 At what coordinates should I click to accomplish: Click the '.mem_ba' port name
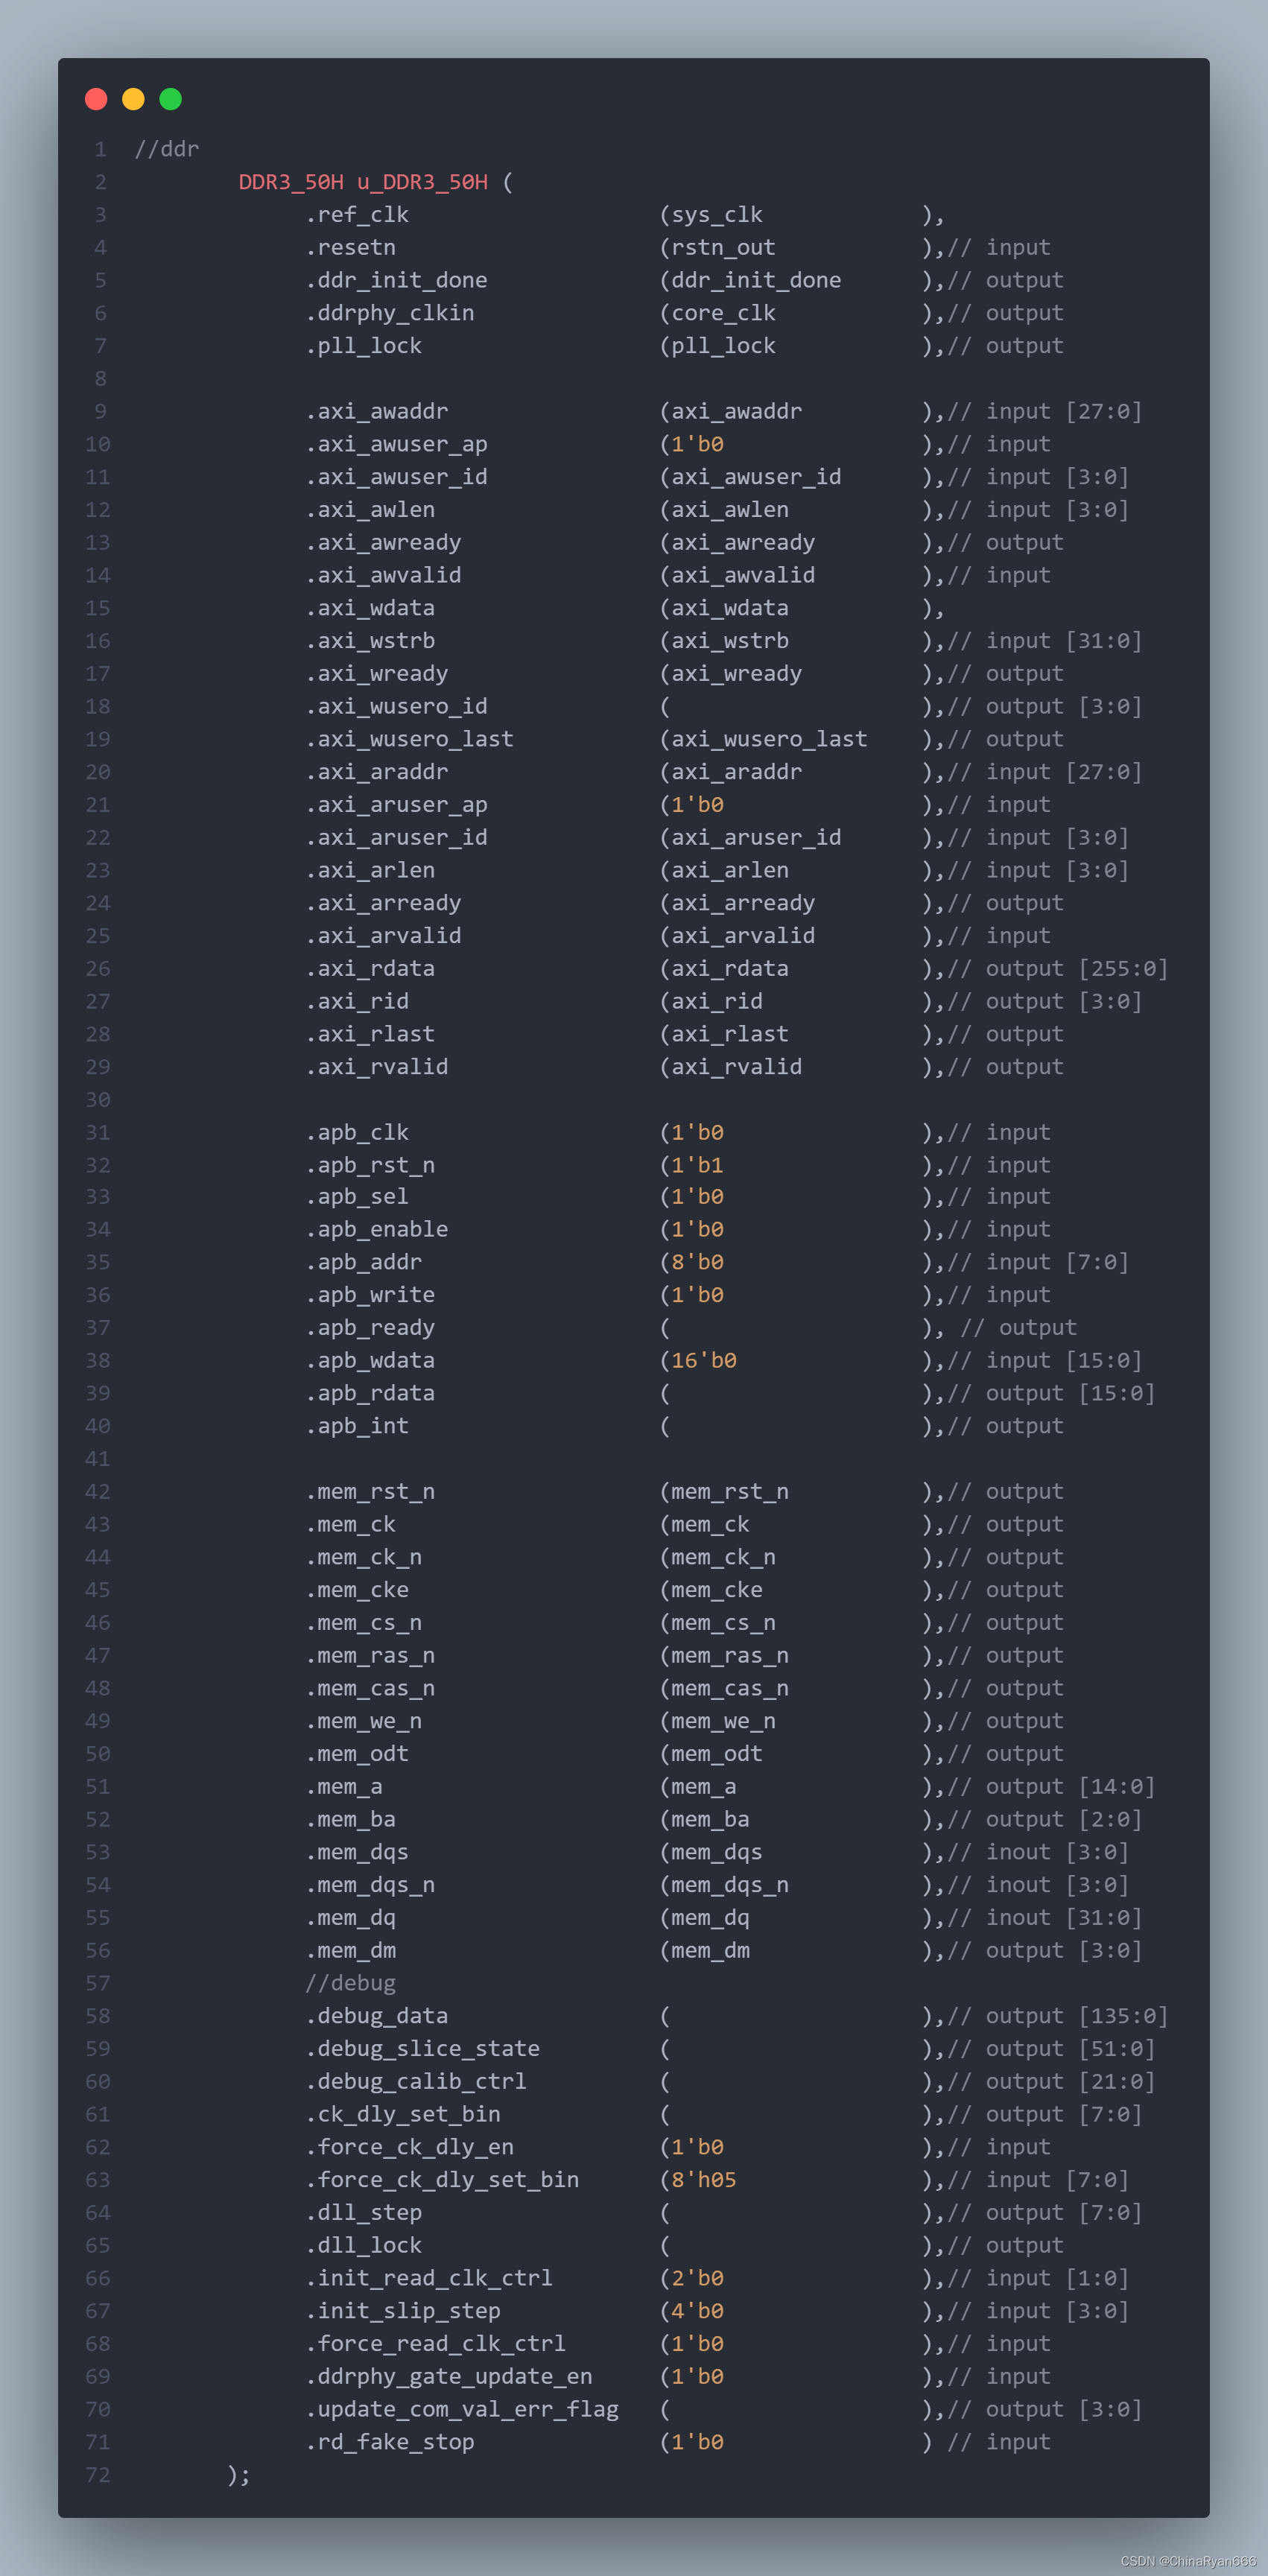(350, 1820)
